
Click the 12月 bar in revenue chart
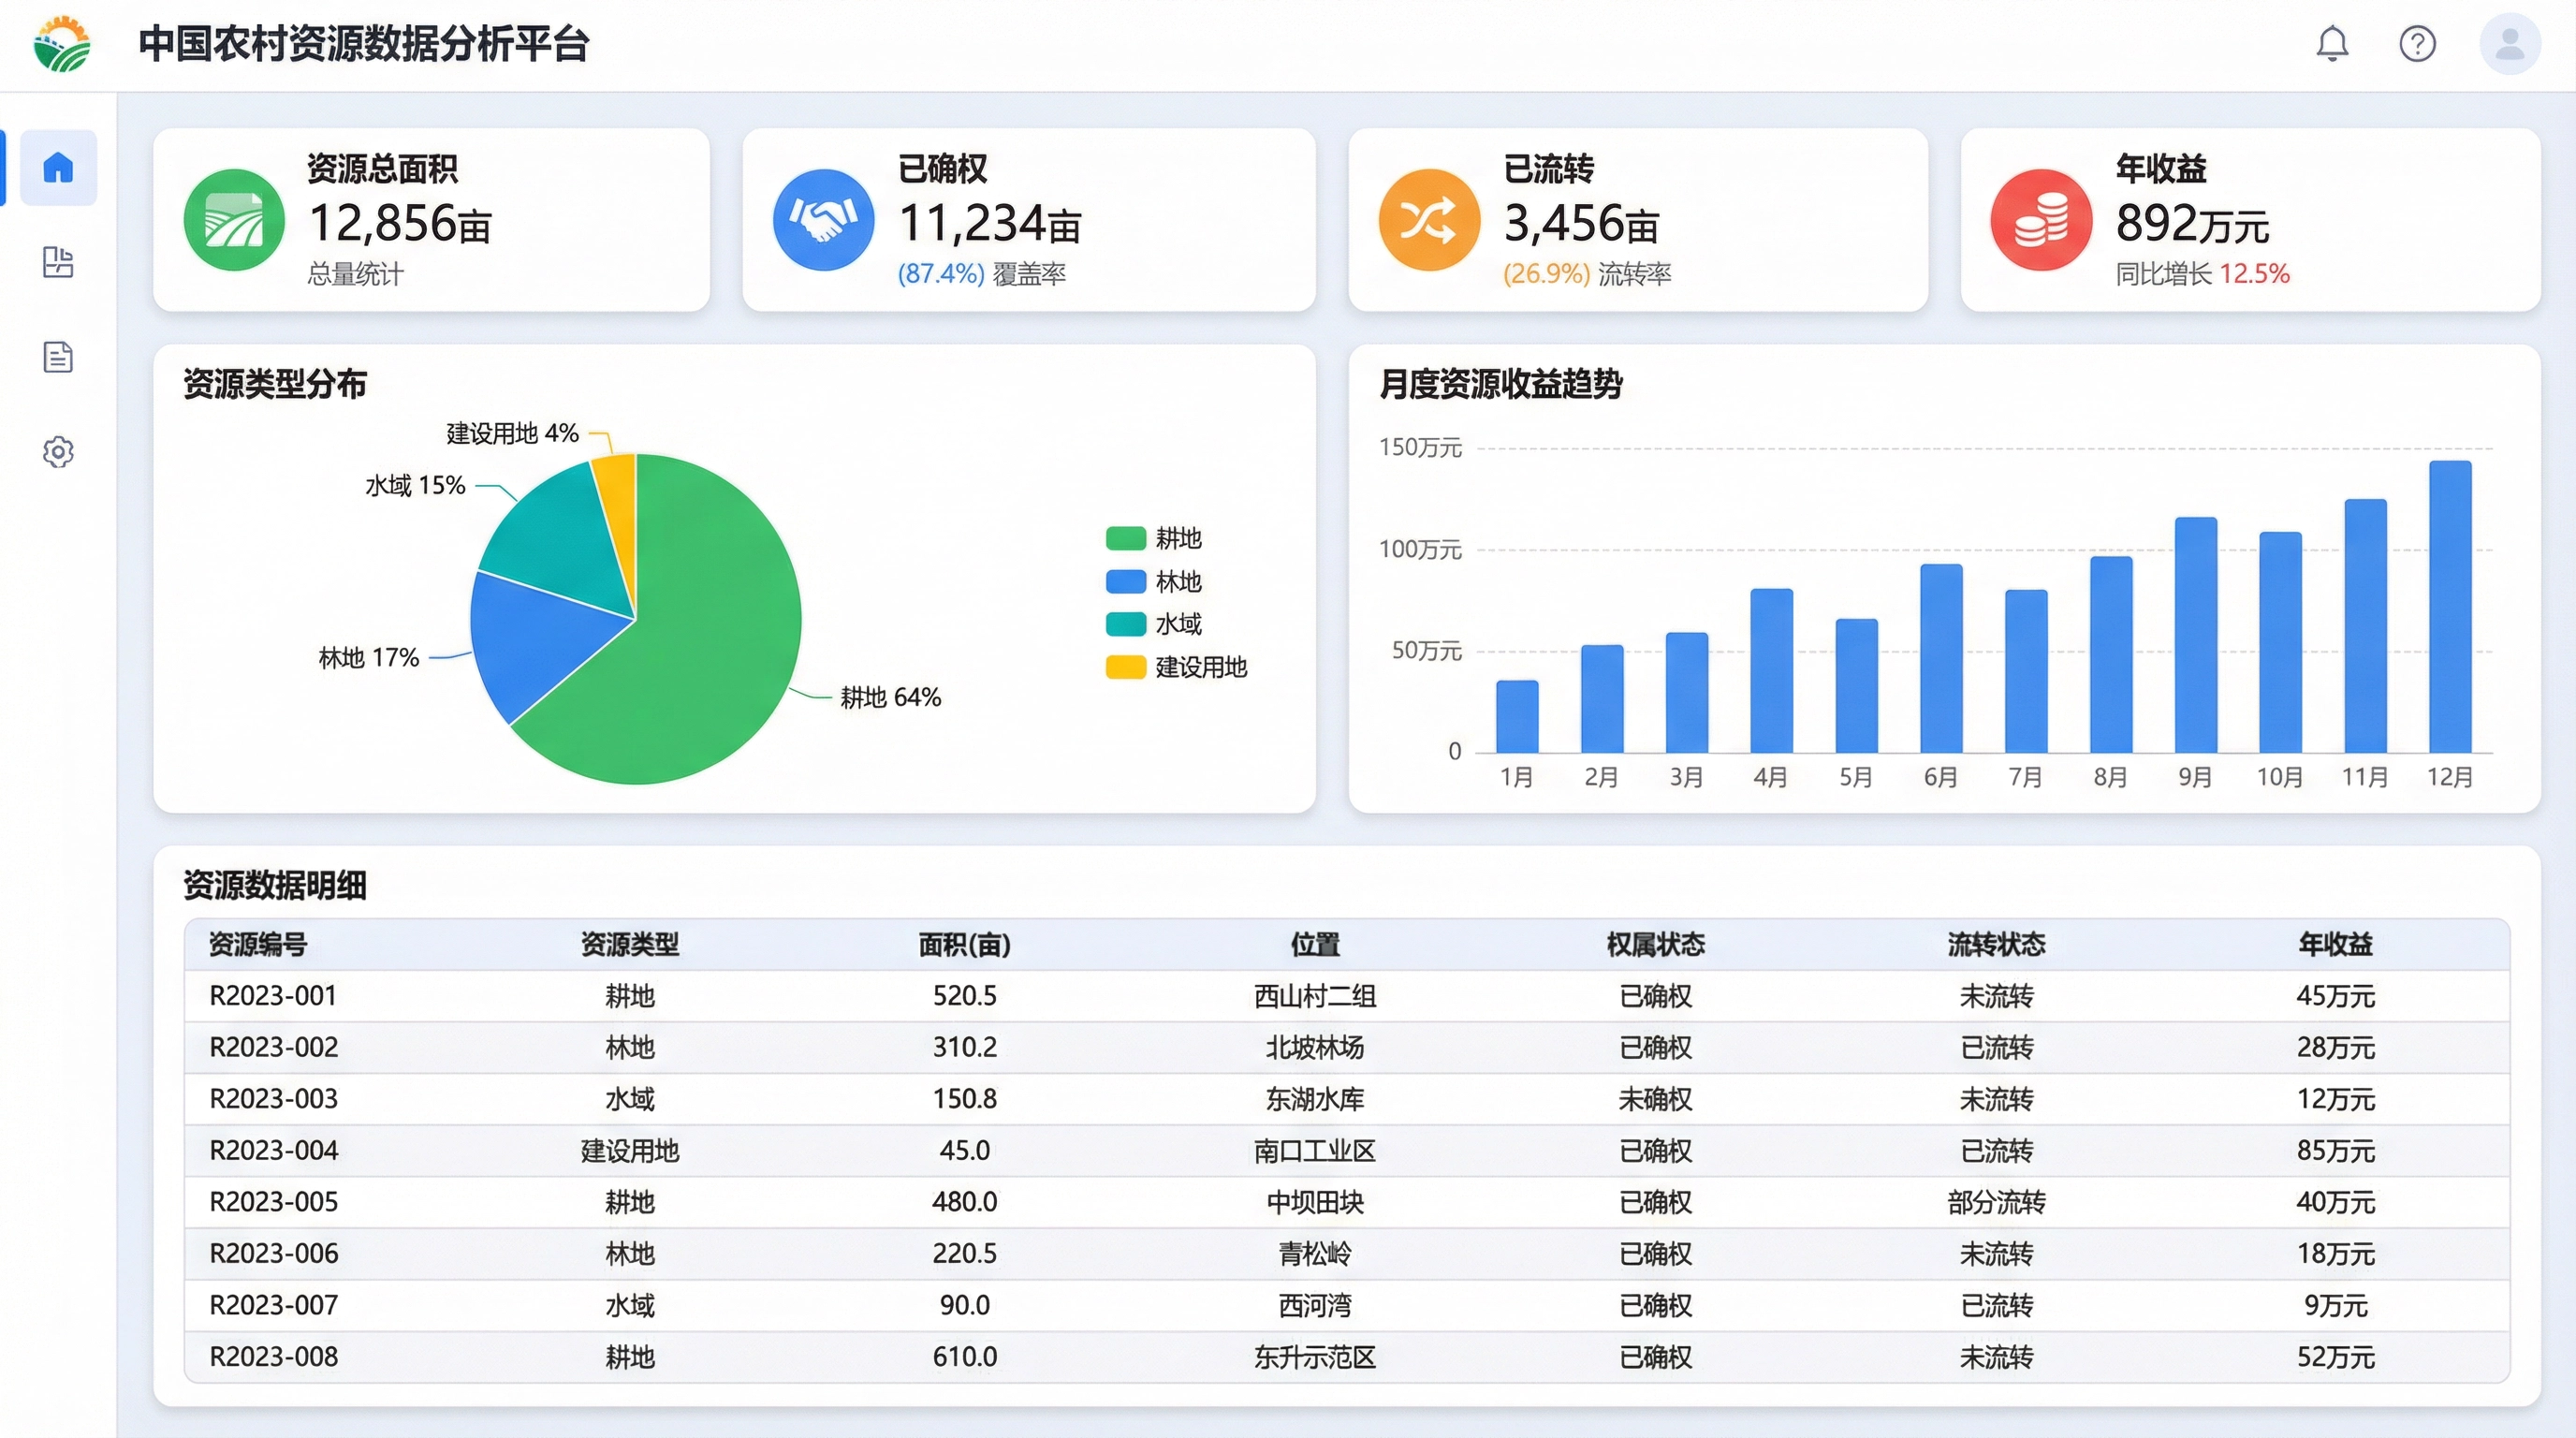2449,606
